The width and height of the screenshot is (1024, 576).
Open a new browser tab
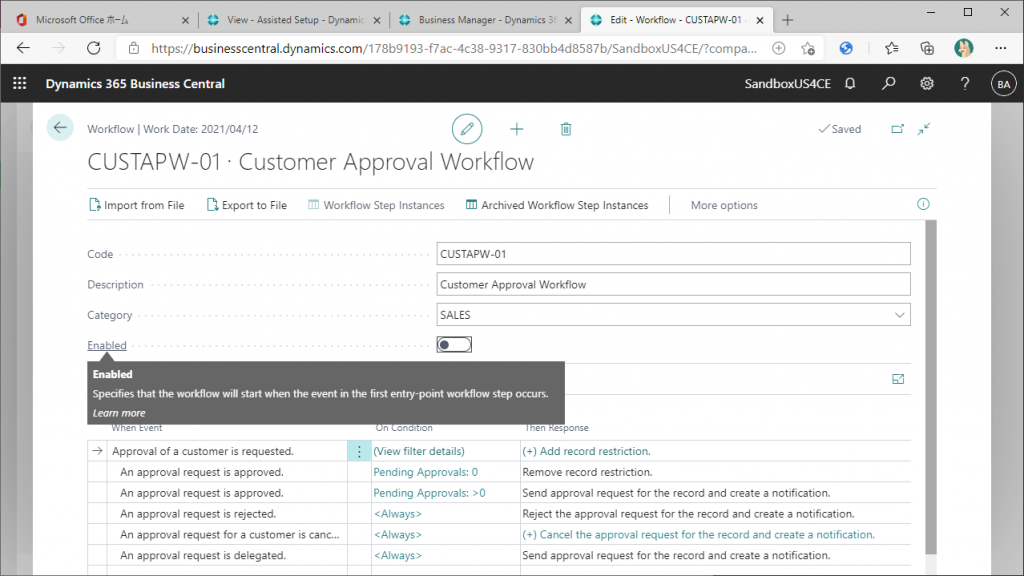coord(788,20)
